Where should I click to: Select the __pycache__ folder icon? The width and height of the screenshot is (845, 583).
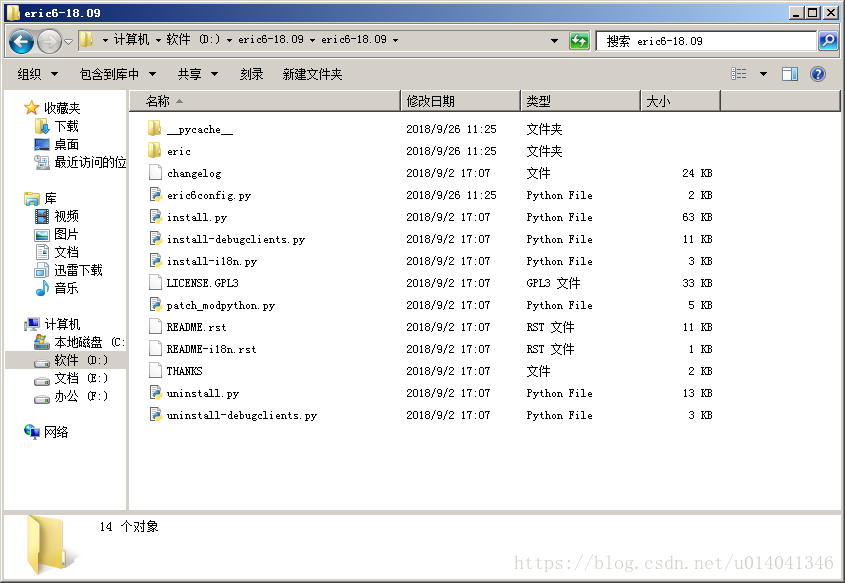[x=154, y=128]
